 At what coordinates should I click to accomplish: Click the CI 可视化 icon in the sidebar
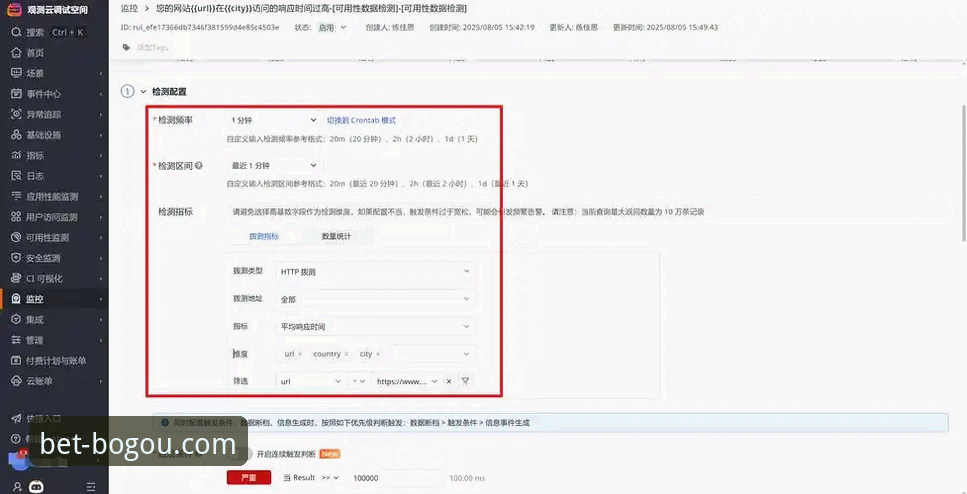click(17, 278)
